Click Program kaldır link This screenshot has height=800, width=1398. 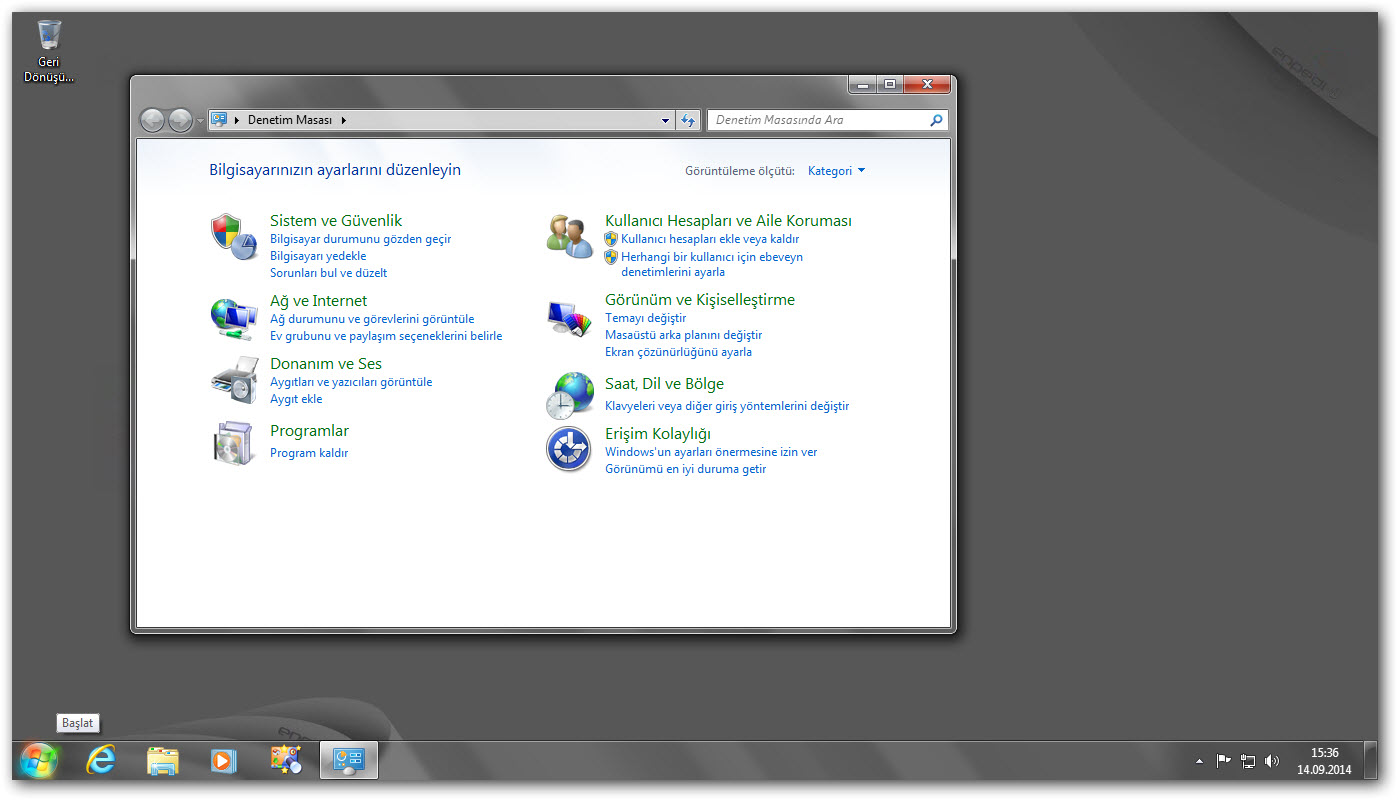[x=309, y=453]
